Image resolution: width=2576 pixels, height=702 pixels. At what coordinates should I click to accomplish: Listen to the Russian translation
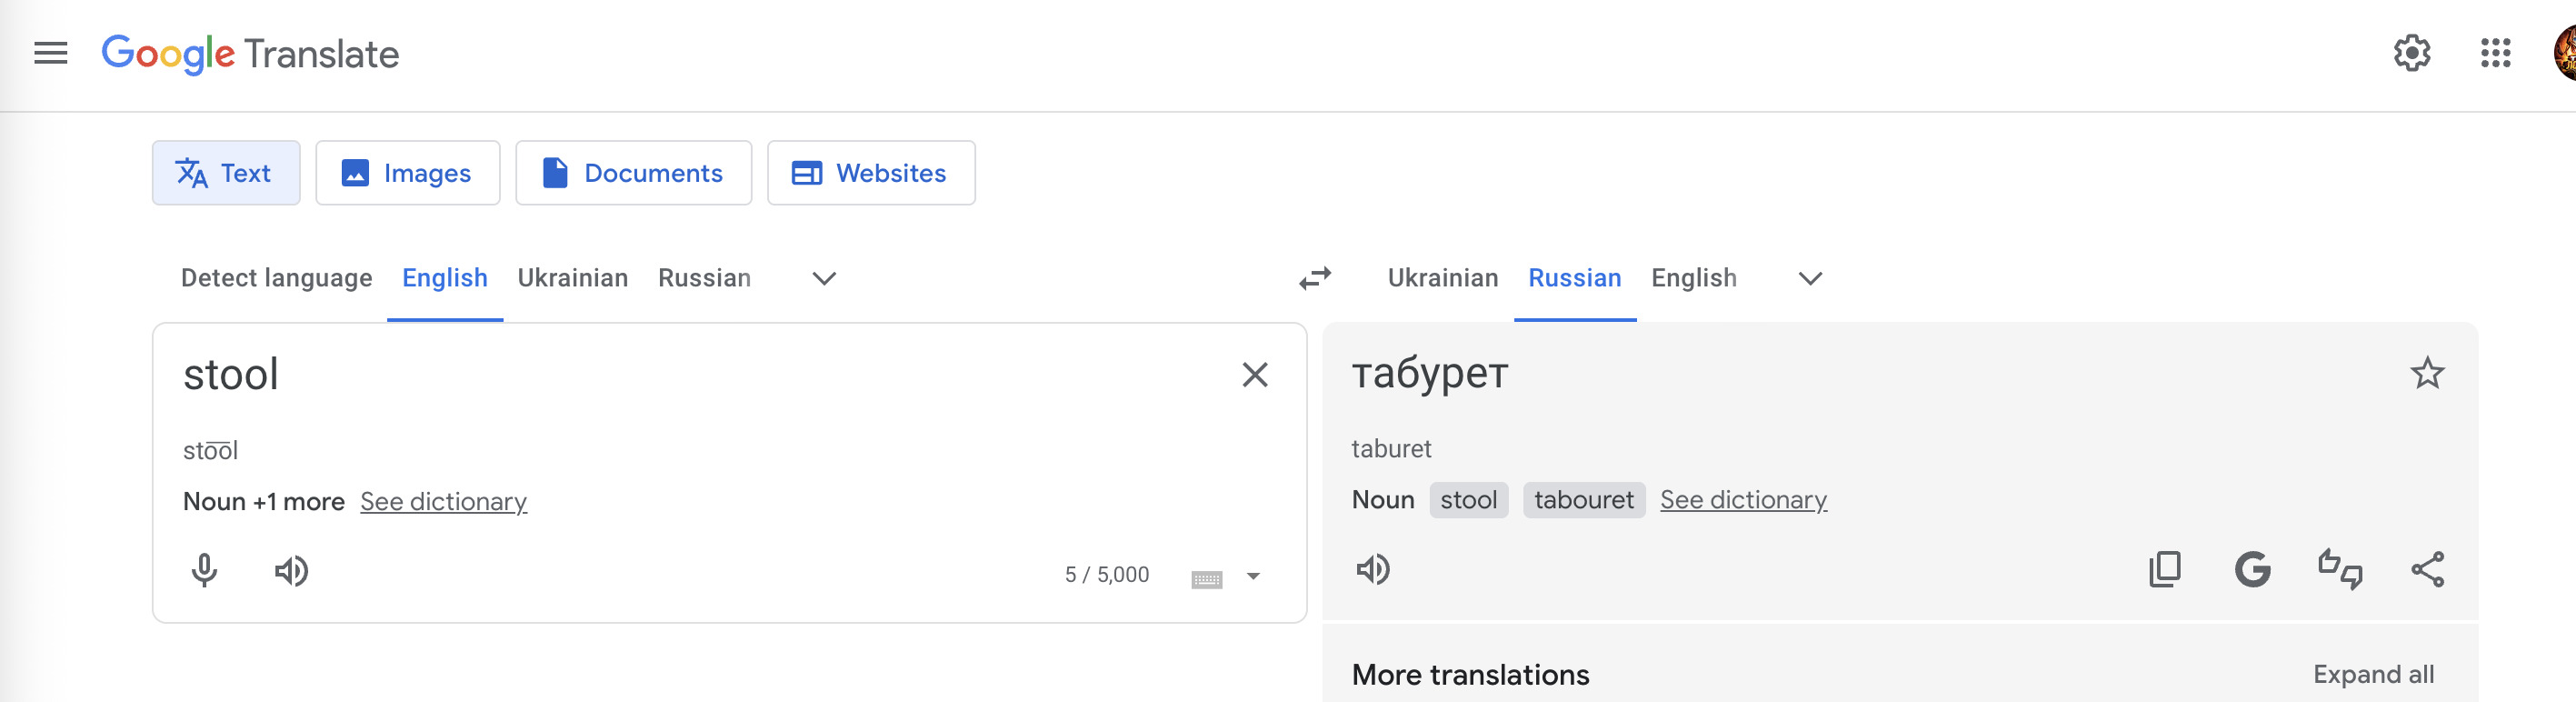tap(1373, 569)
